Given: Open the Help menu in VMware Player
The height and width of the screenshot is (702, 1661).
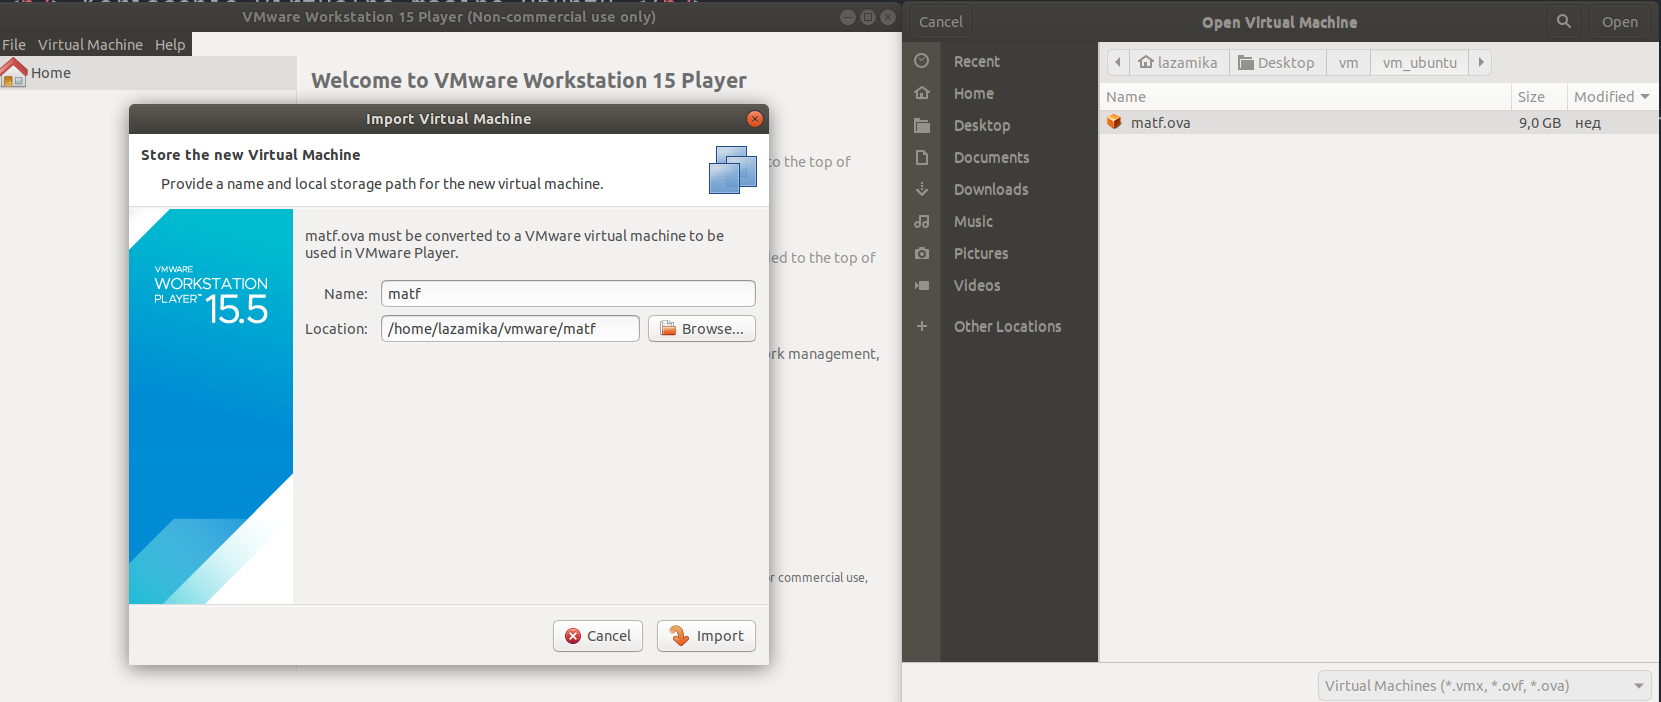Looking at the screenshot, I should (x=170, y=45).
